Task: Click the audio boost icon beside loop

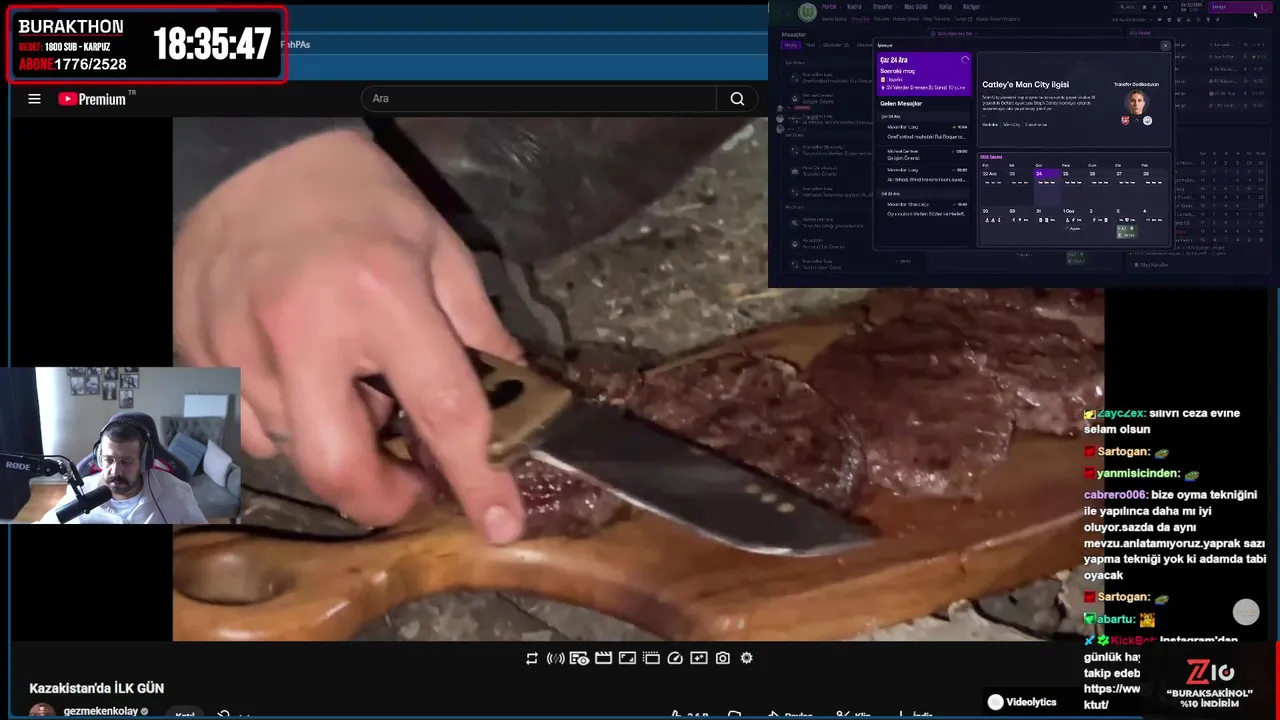Action: coord(556,658)
